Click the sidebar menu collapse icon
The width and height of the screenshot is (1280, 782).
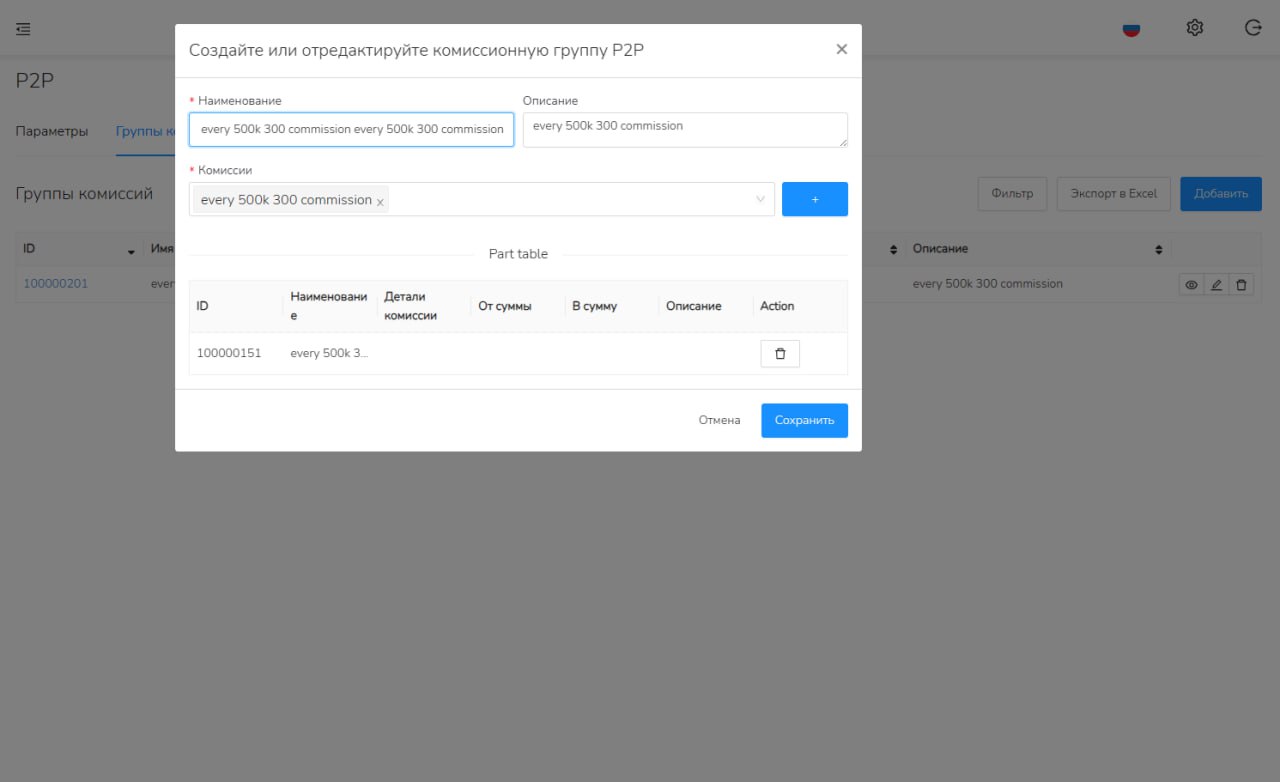click(23, 29)
